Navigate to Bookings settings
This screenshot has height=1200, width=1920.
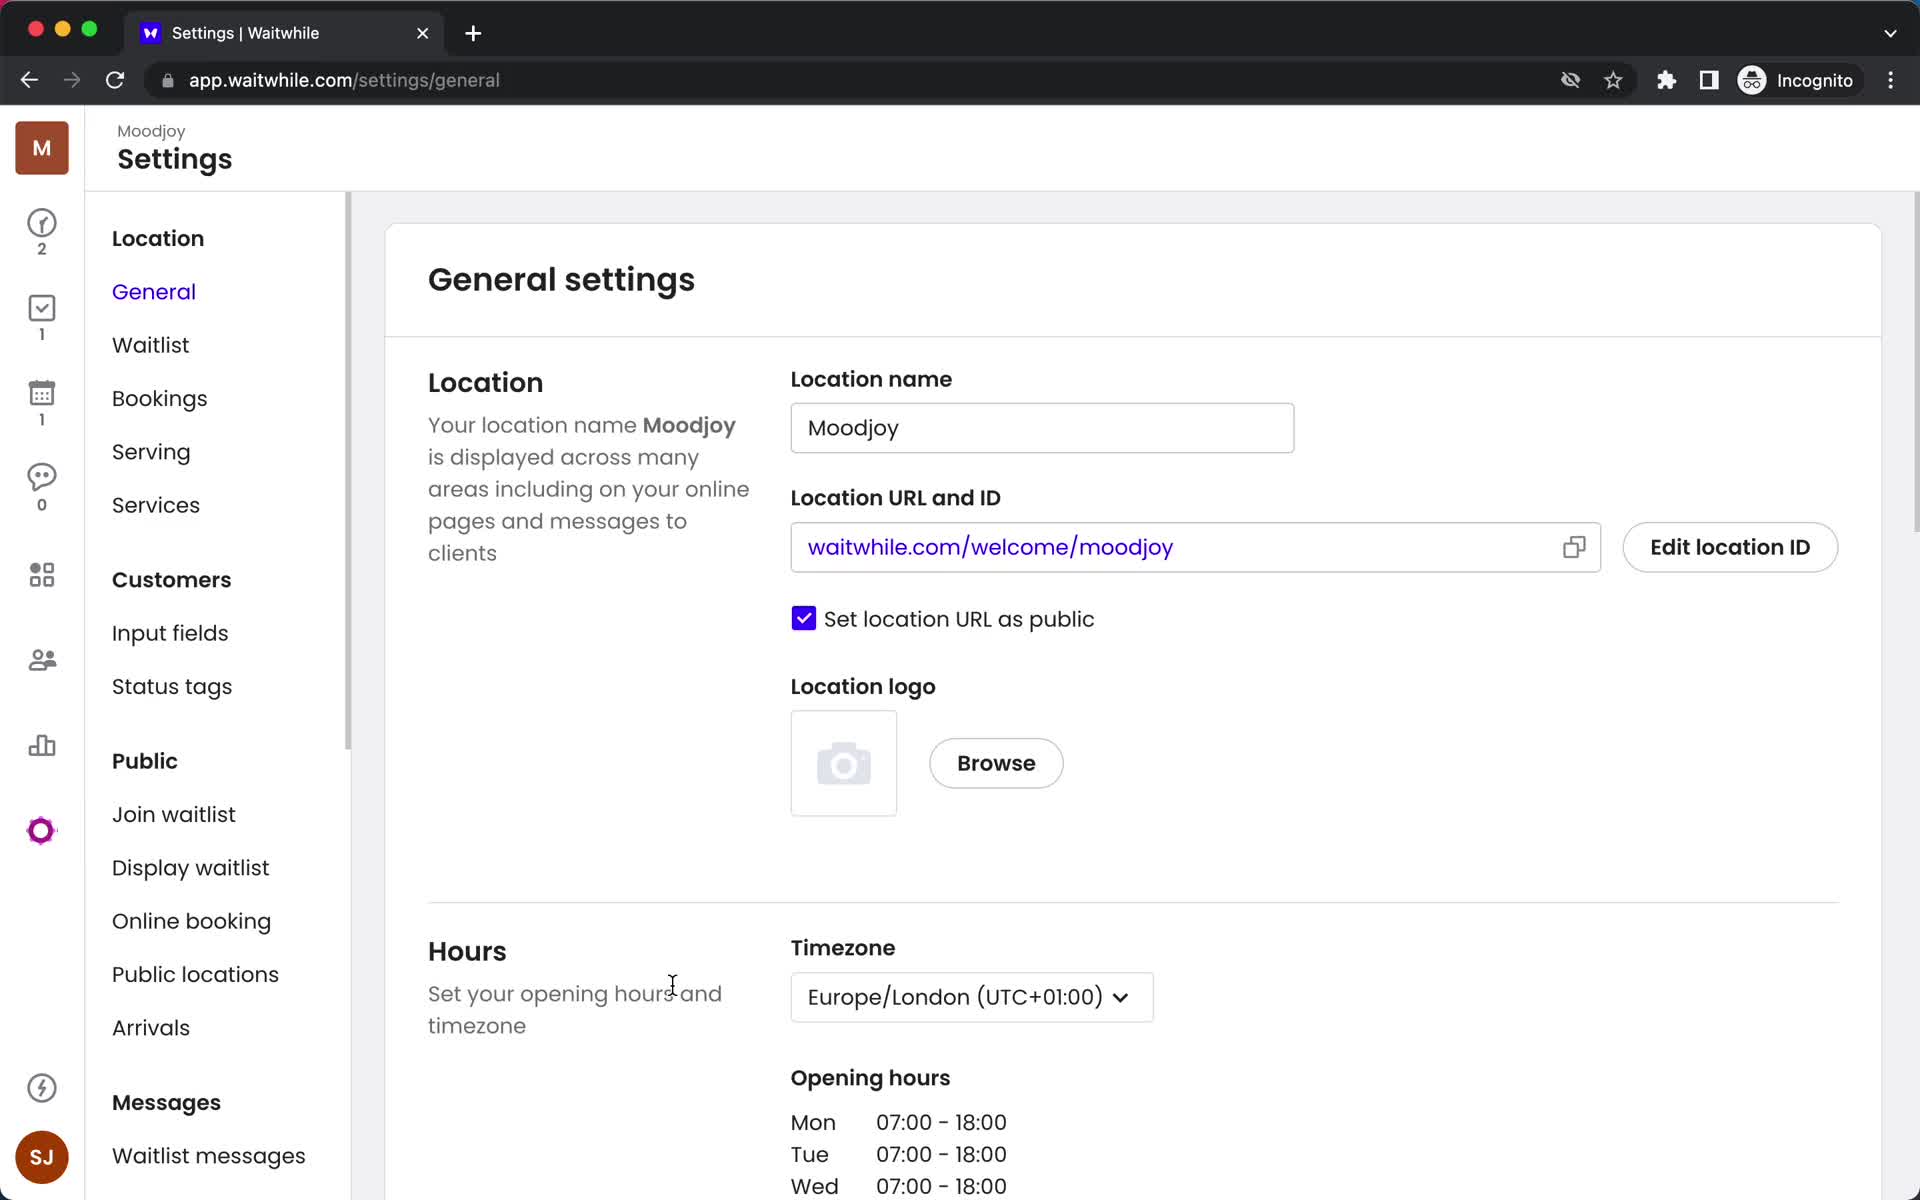click(159, 400)
